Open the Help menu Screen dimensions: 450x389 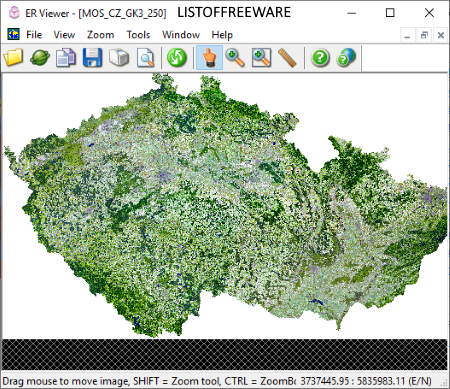(222, 35)
